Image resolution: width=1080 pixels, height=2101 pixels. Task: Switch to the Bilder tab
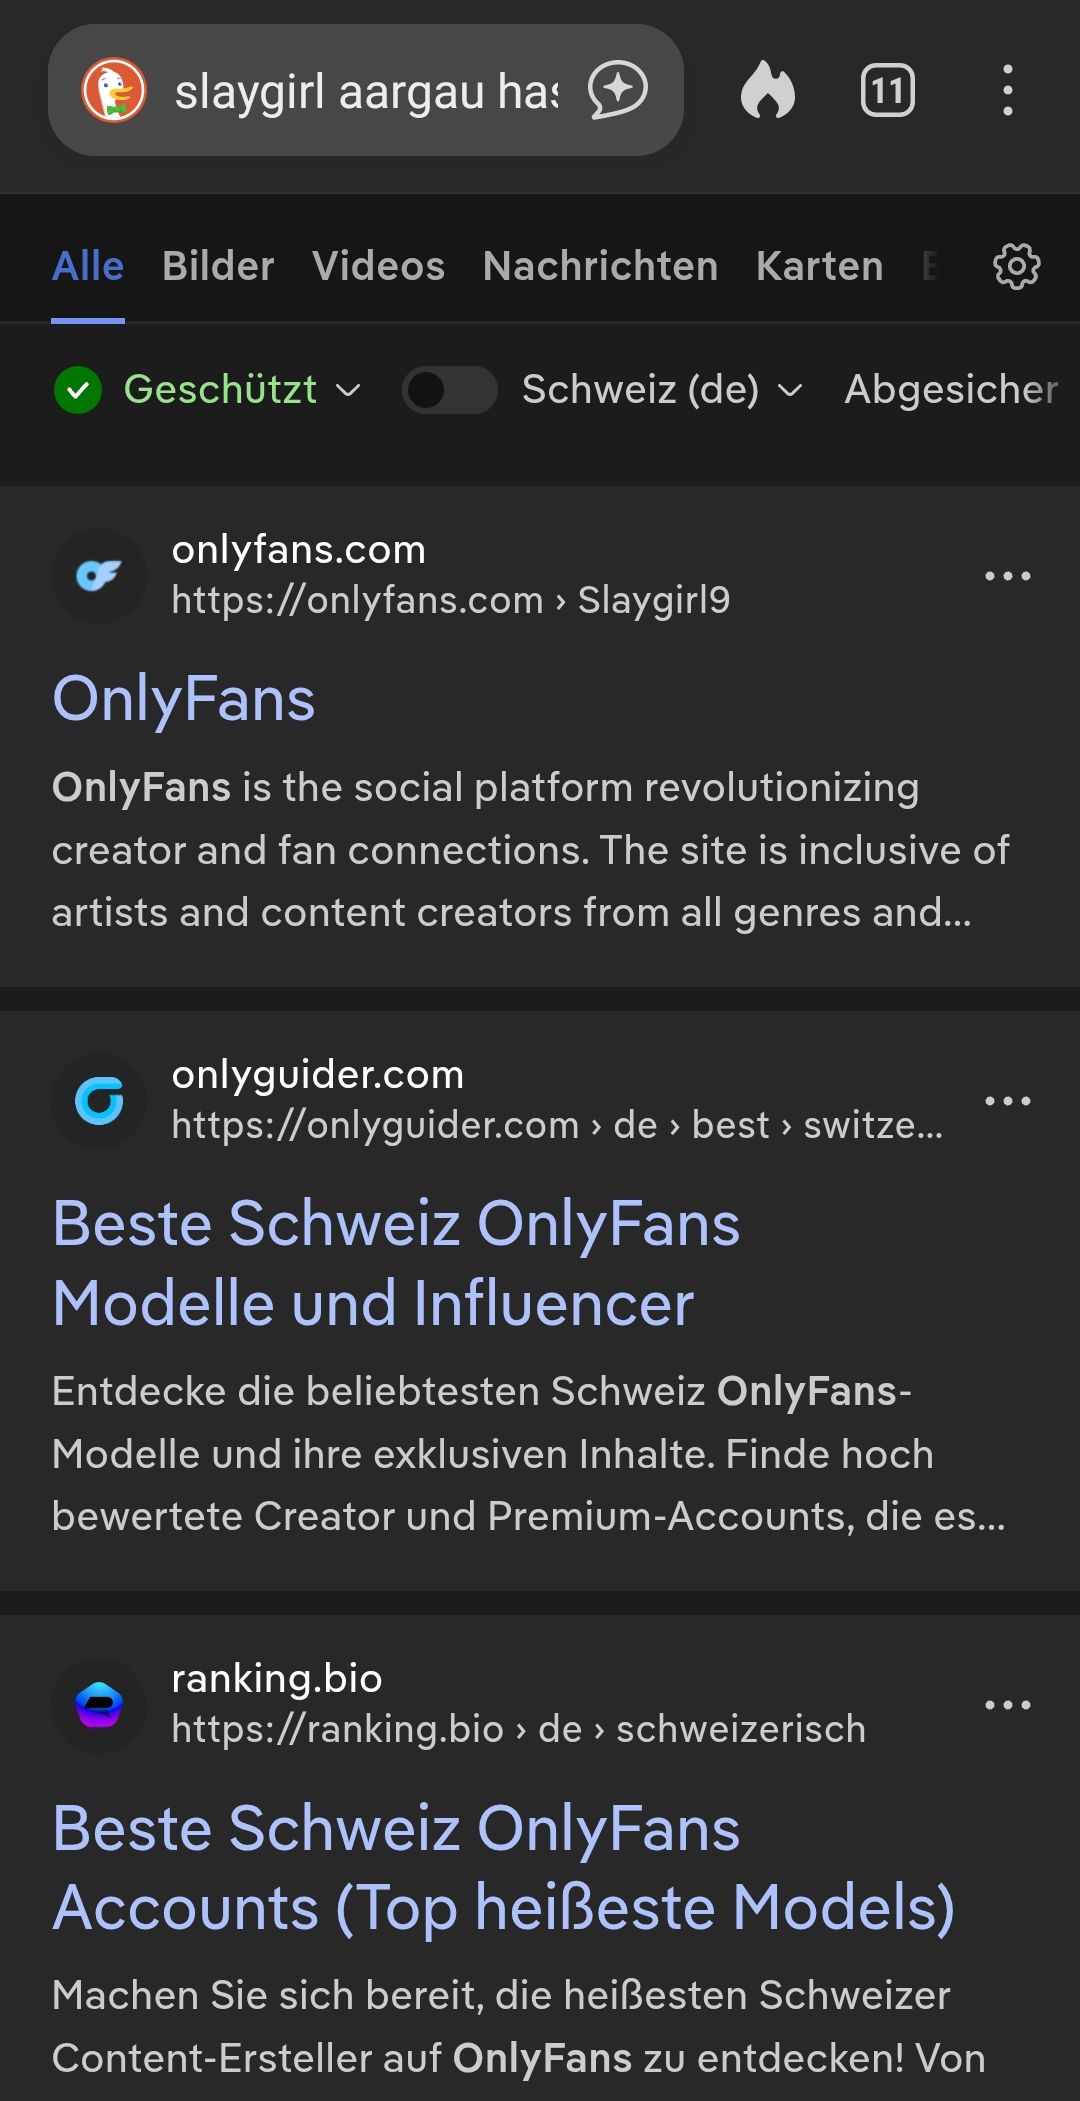(x=218, y=267)
